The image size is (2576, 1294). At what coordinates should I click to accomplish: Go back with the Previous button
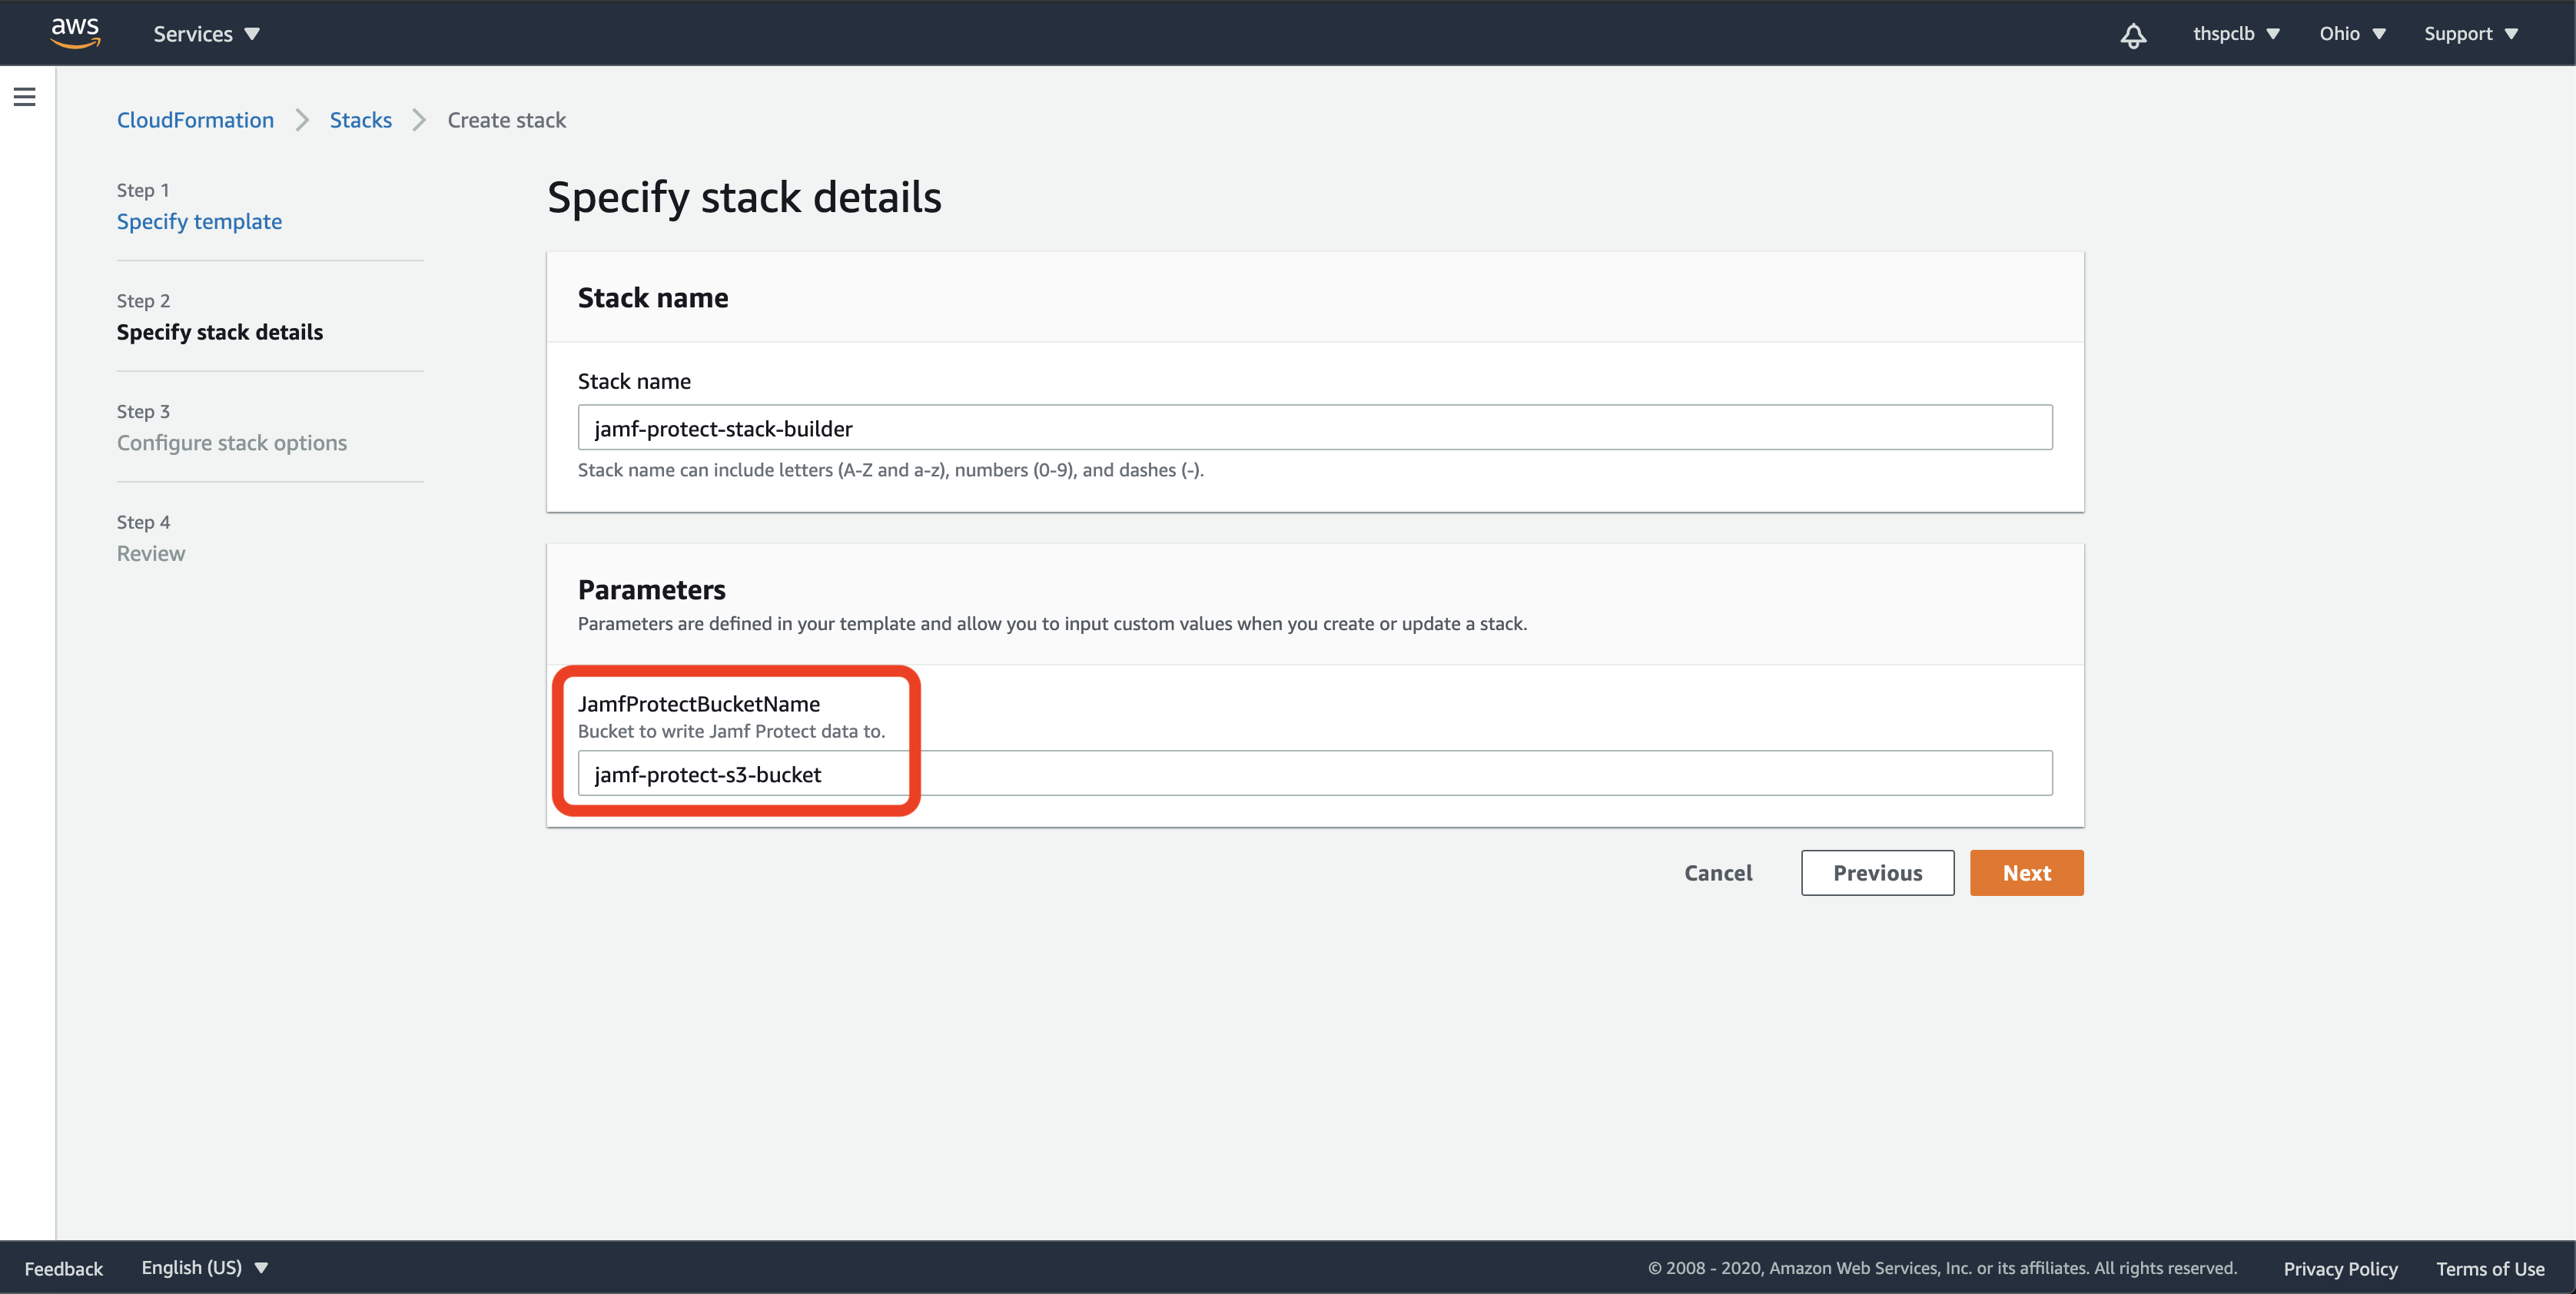(1877, 873)
